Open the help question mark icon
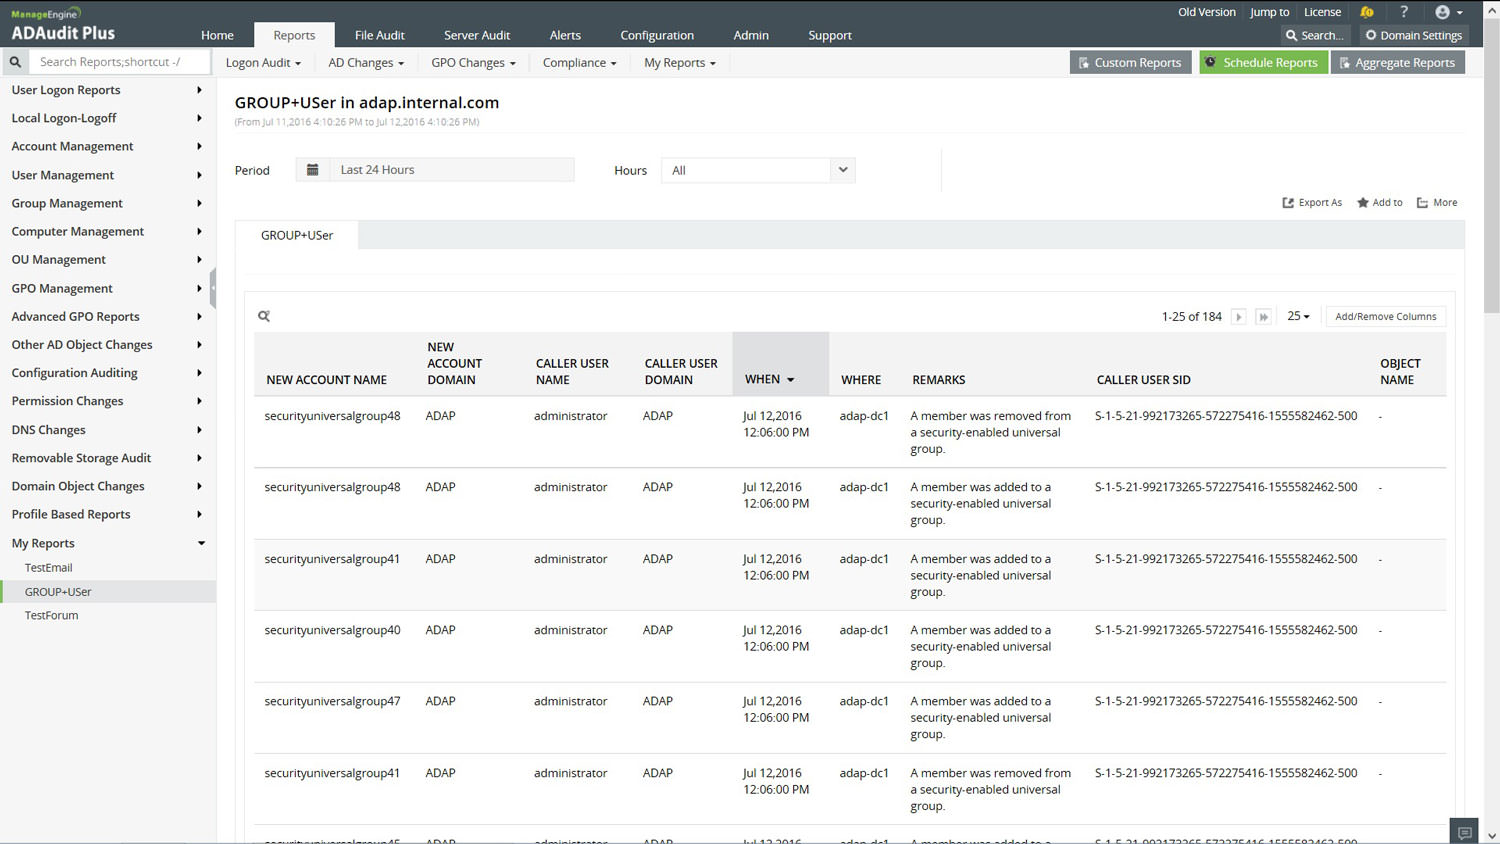Viewport: 1500px width, 844px height. coord(1404,12)
